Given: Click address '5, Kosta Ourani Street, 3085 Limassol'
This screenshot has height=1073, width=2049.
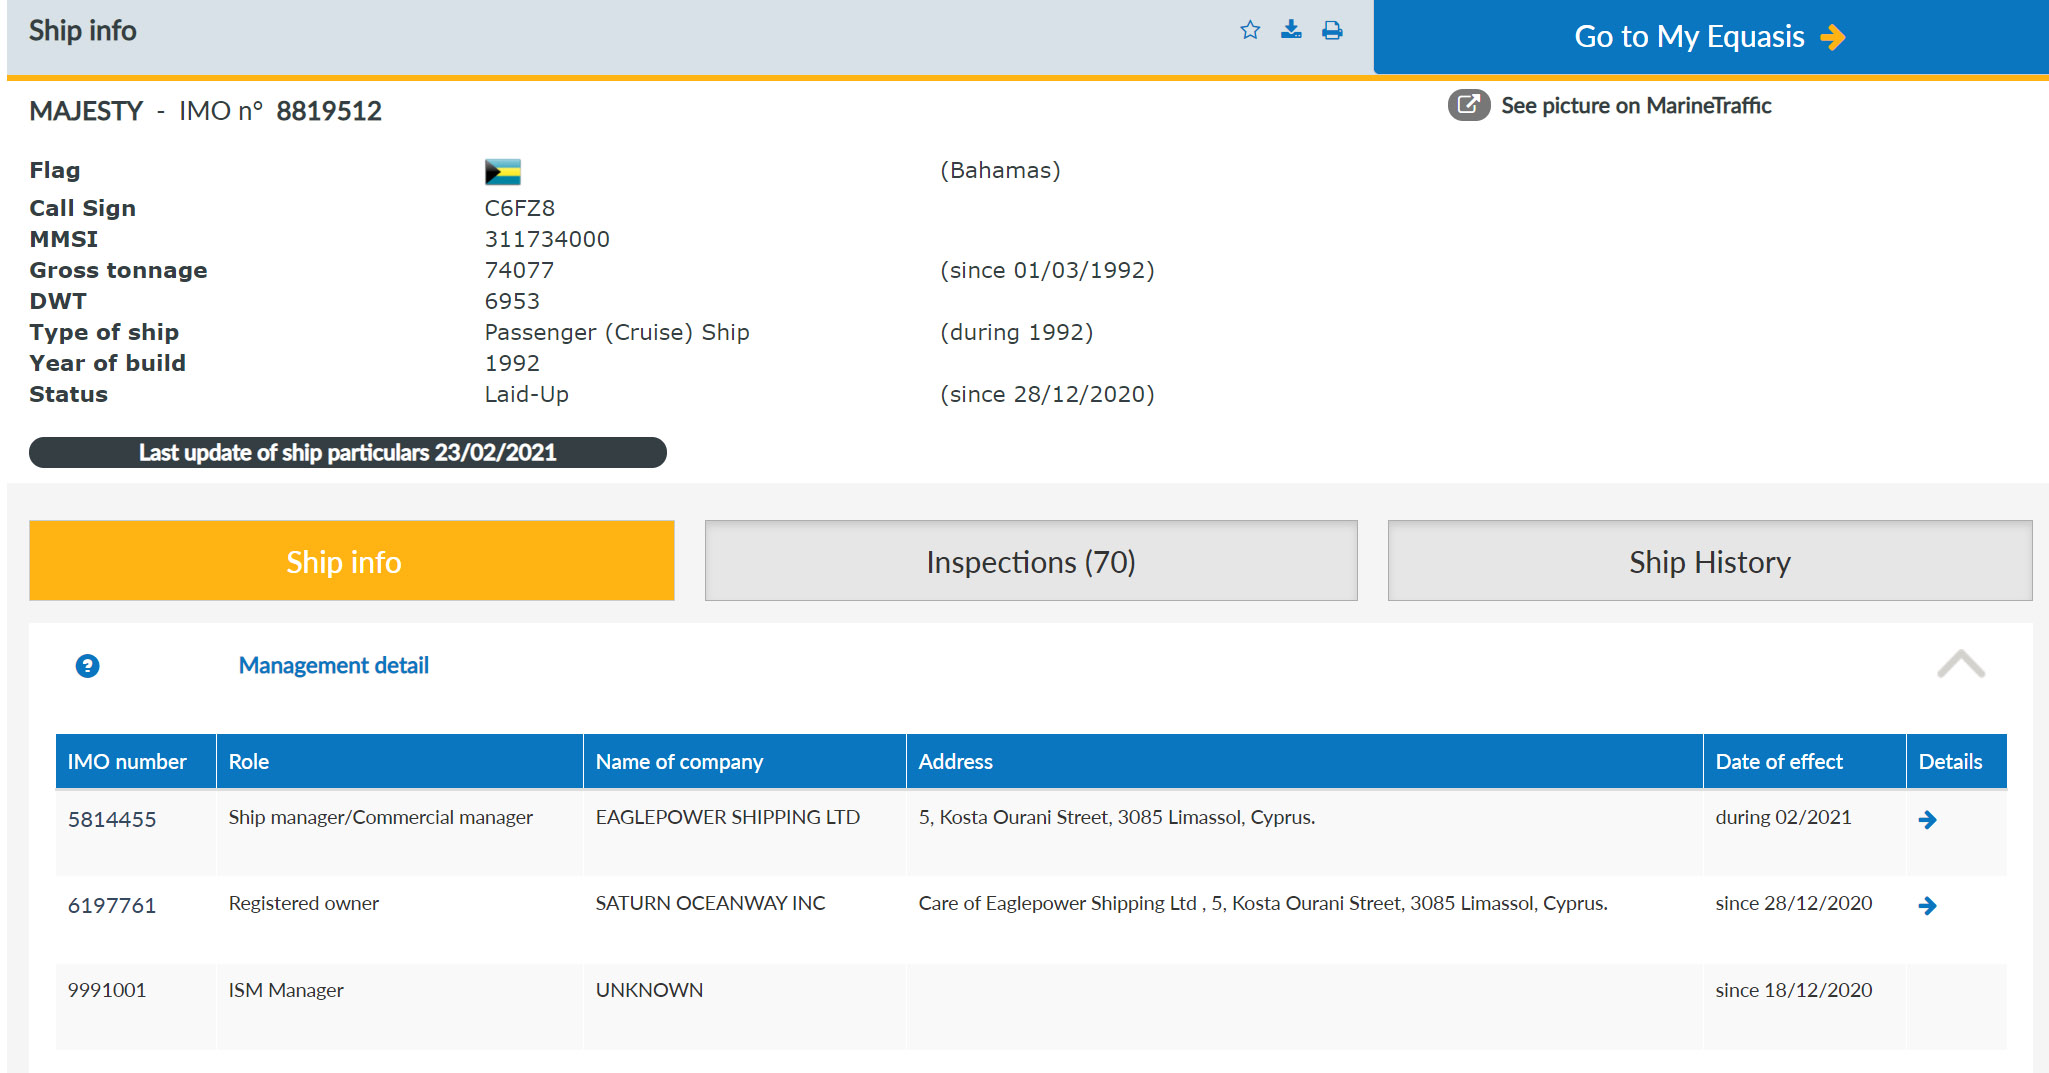Looking at the screenshot, I should point(1117,817).
